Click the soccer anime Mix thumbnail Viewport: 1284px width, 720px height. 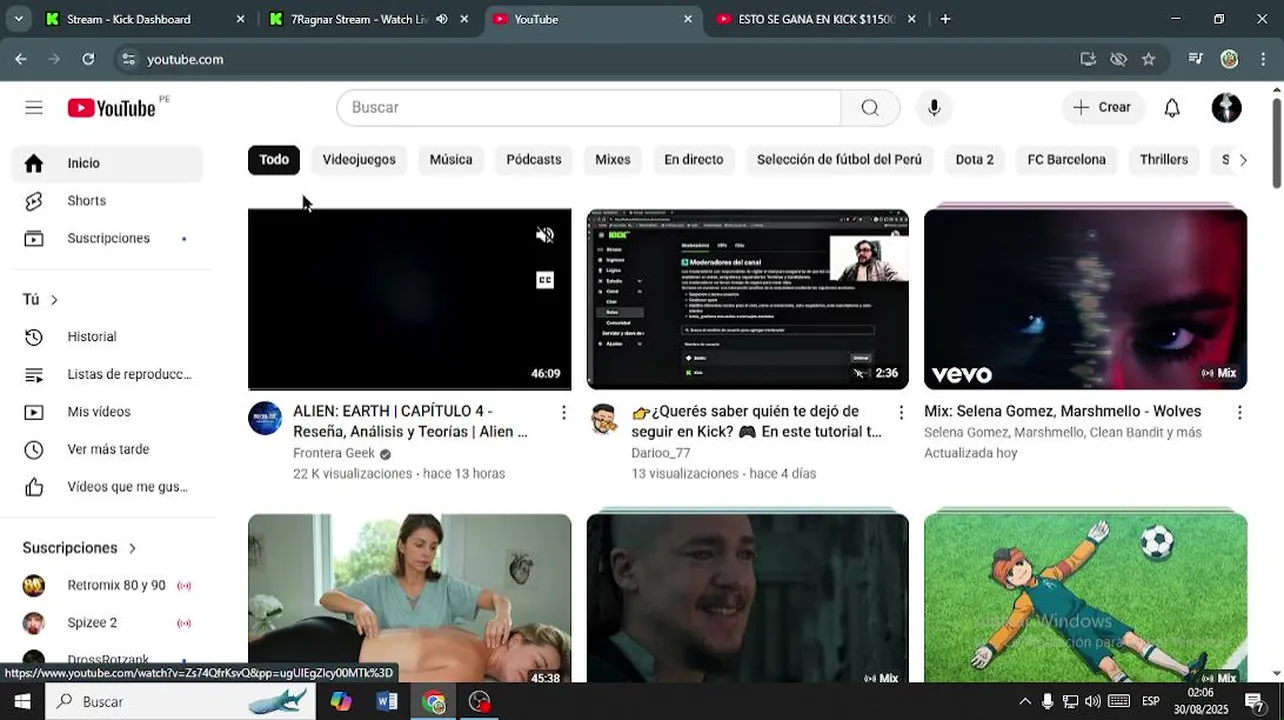point(1086,598)
